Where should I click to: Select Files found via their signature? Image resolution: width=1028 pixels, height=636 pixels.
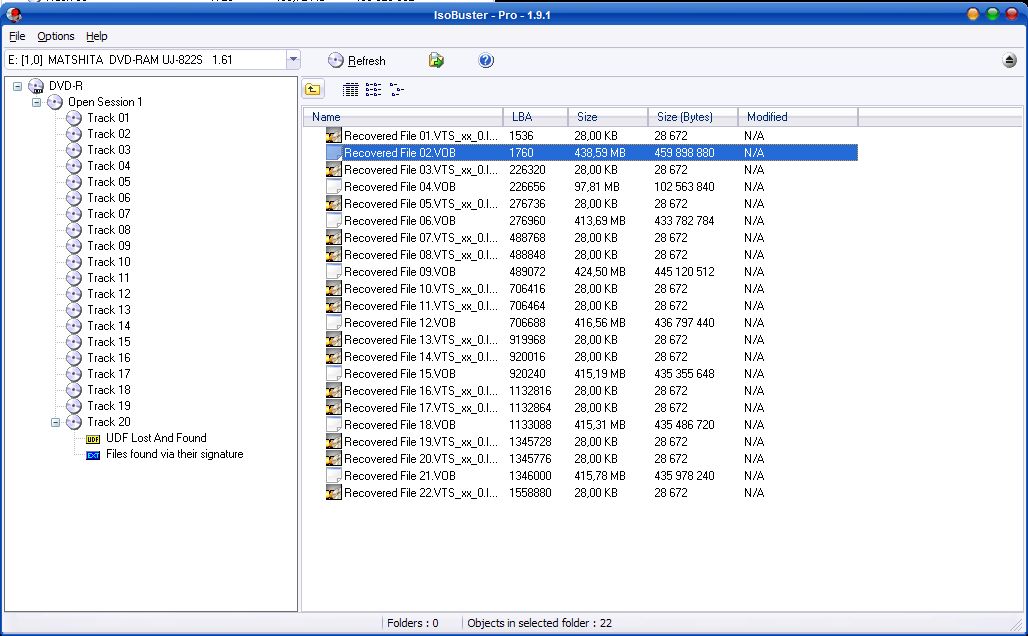[x=174, y=454]
